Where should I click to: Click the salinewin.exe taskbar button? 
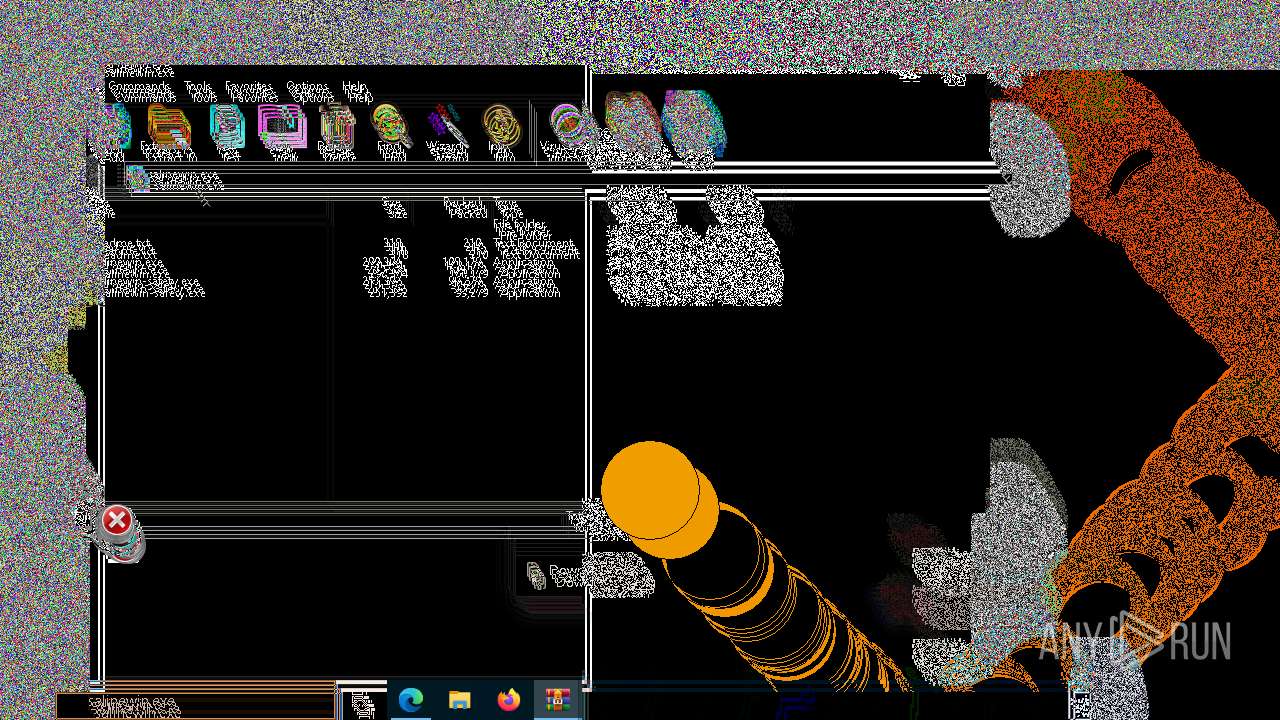click(195, 706)
